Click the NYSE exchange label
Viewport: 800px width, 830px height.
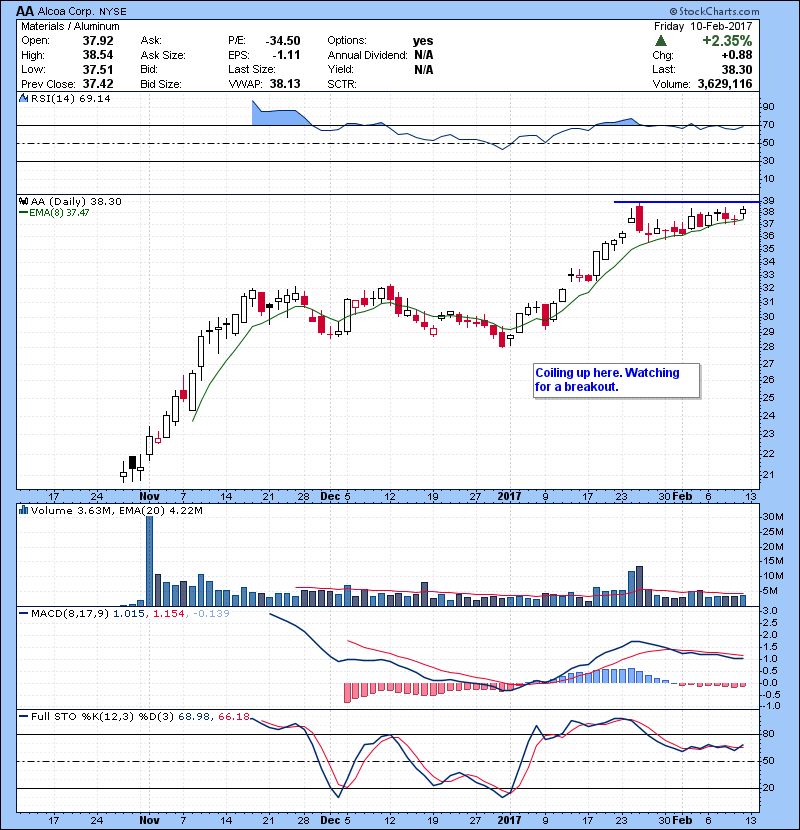pos(113,12)
